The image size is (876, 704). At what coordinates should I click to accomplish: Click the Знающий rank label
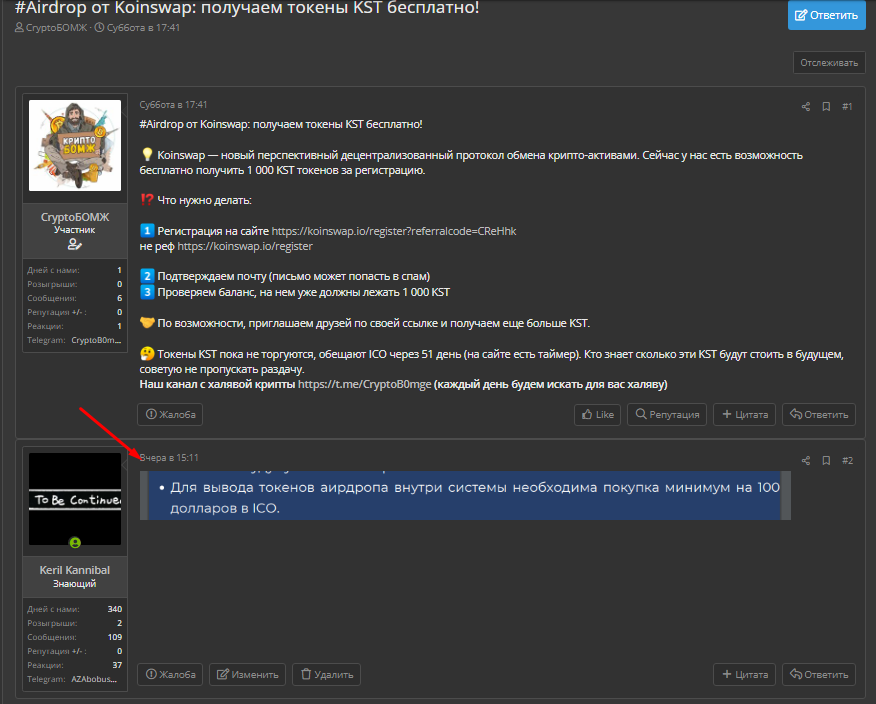tap(75, 583)
